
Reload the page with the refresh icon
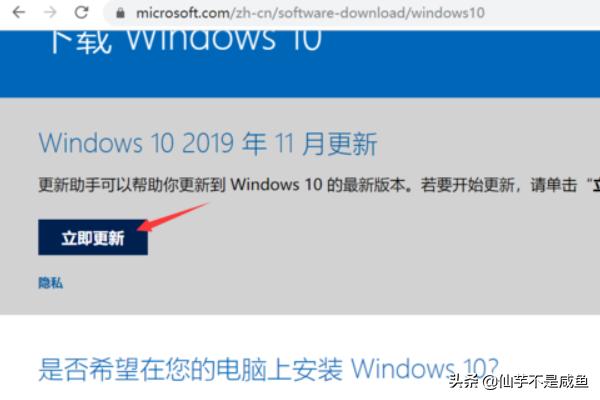pos(81,13)
